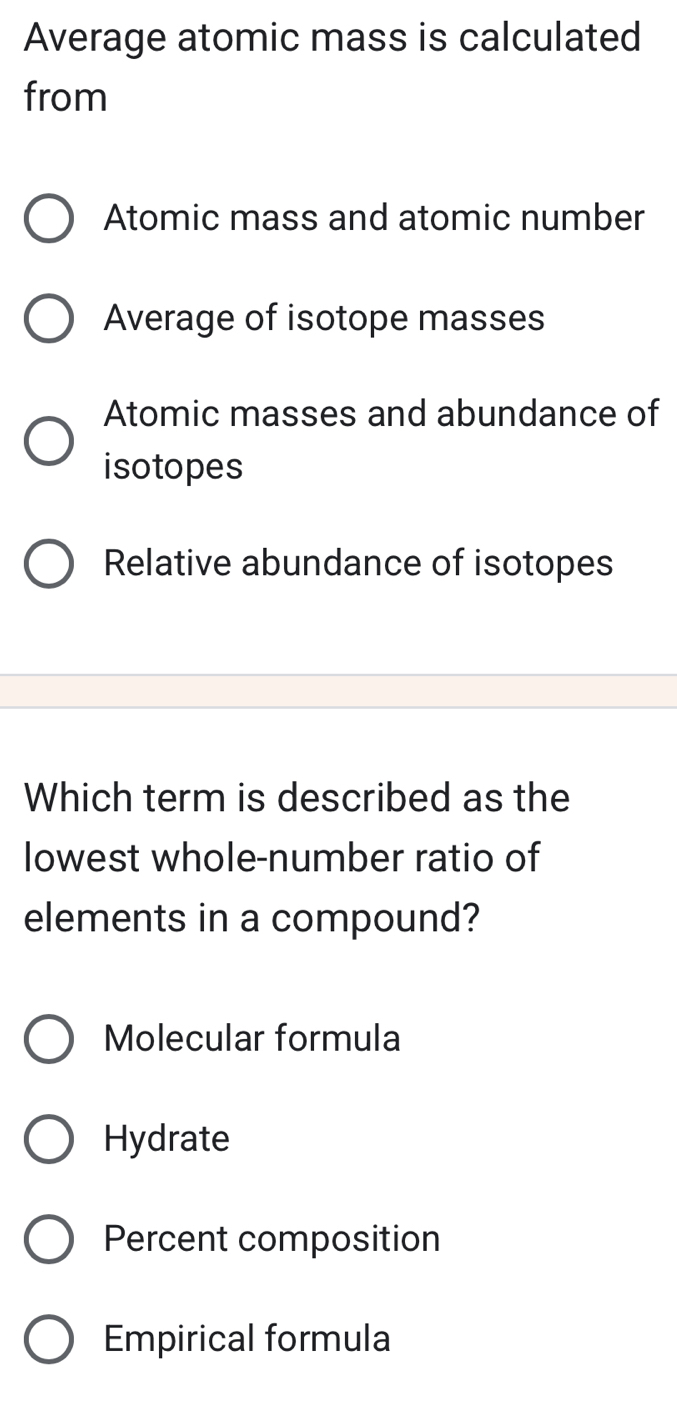Image resolution: width=677 pixels, height=1405 pixels.
Task: Pick the "Relative abundance of isotopes" option
Action: point(48,562)
